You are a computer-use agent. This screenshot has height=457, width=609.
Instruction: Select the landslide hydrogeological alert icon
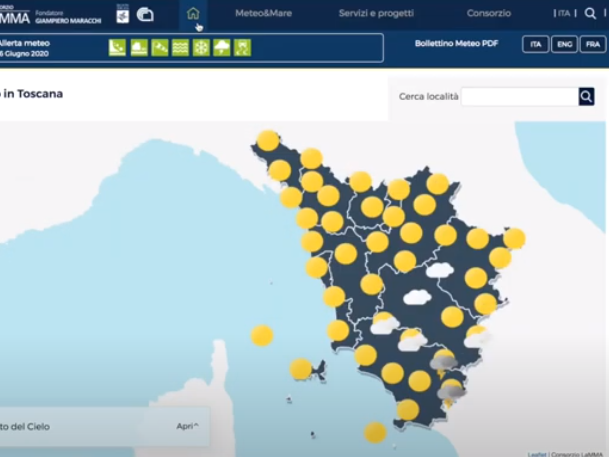[117, 48]
